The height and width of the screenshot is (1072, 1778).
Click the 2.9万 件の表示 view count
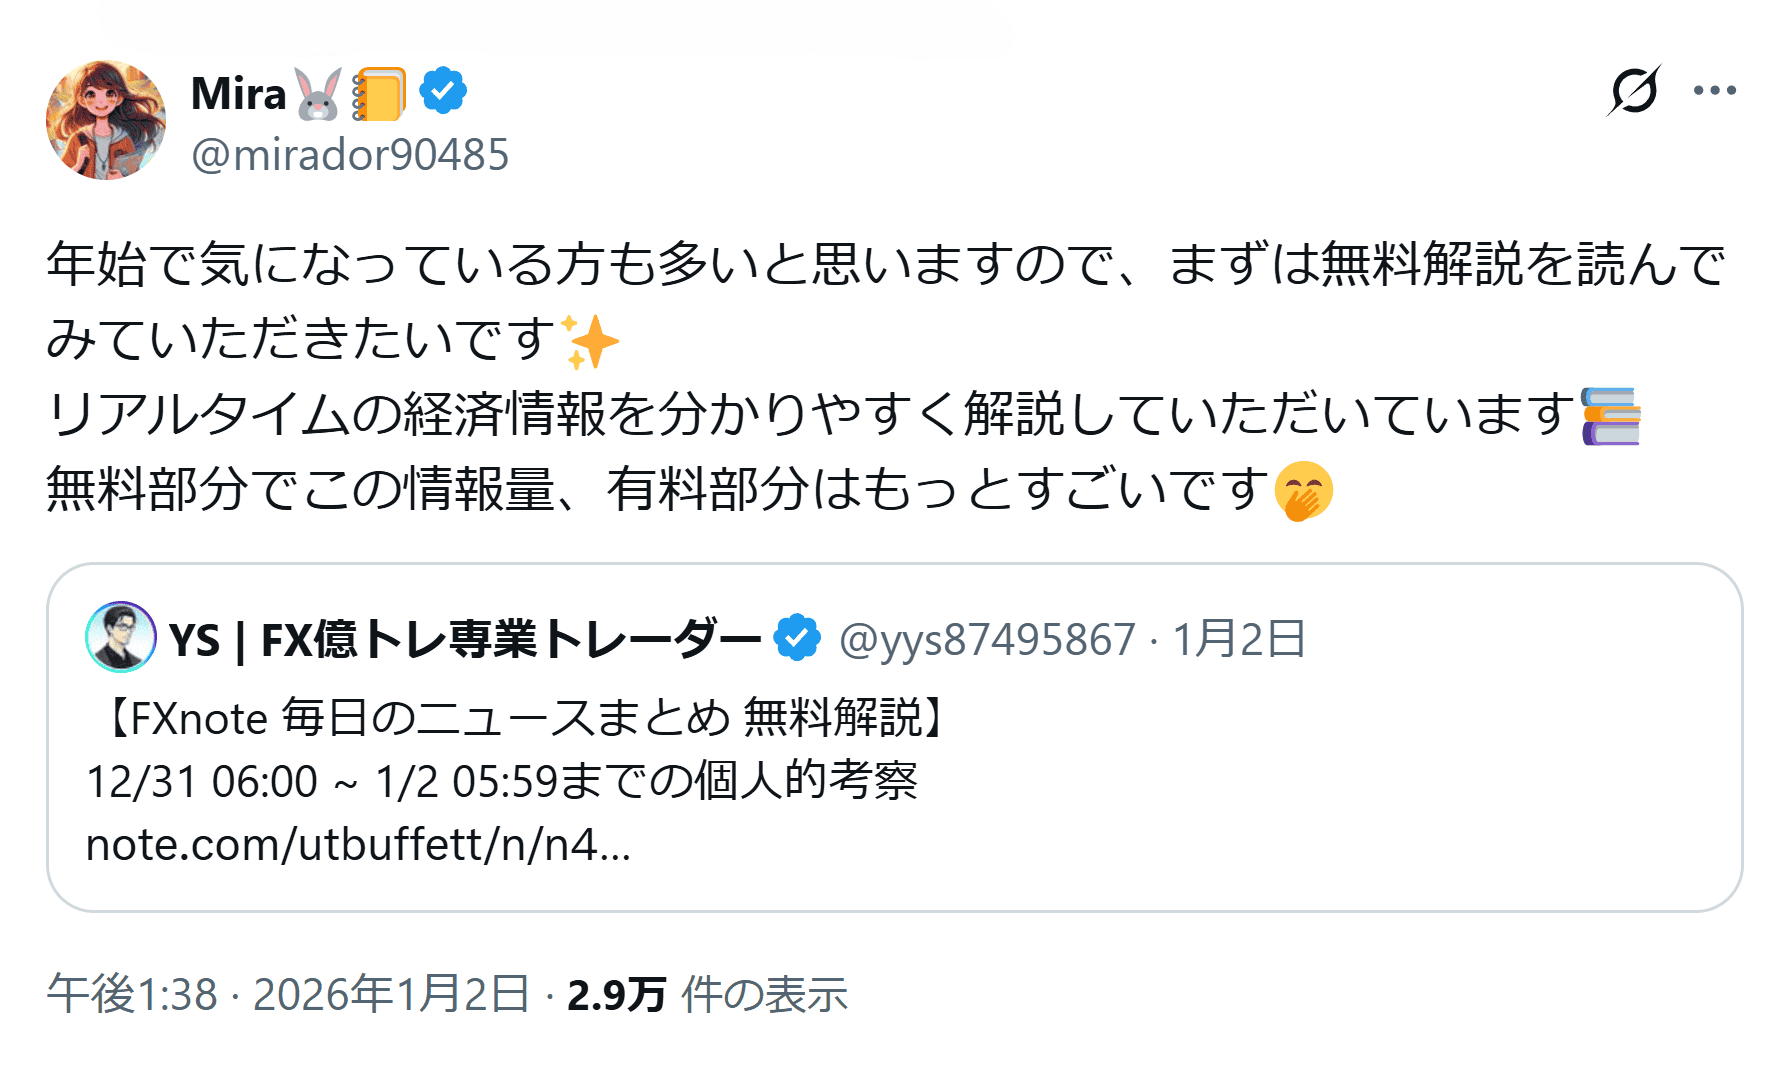(x=707, y=995)
